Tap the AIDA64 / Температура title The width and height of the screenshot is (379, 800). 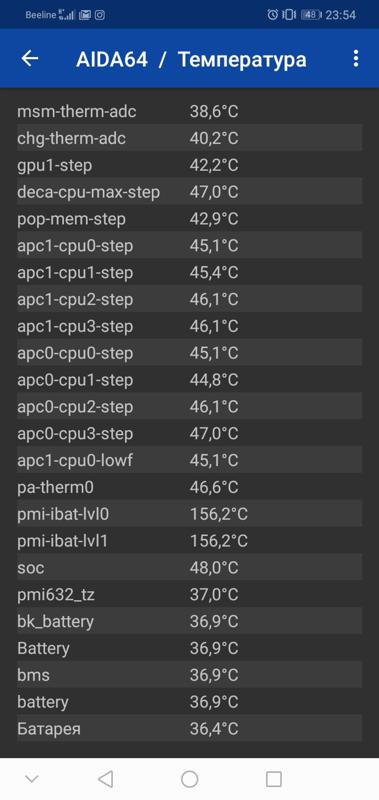pos(191,59)
